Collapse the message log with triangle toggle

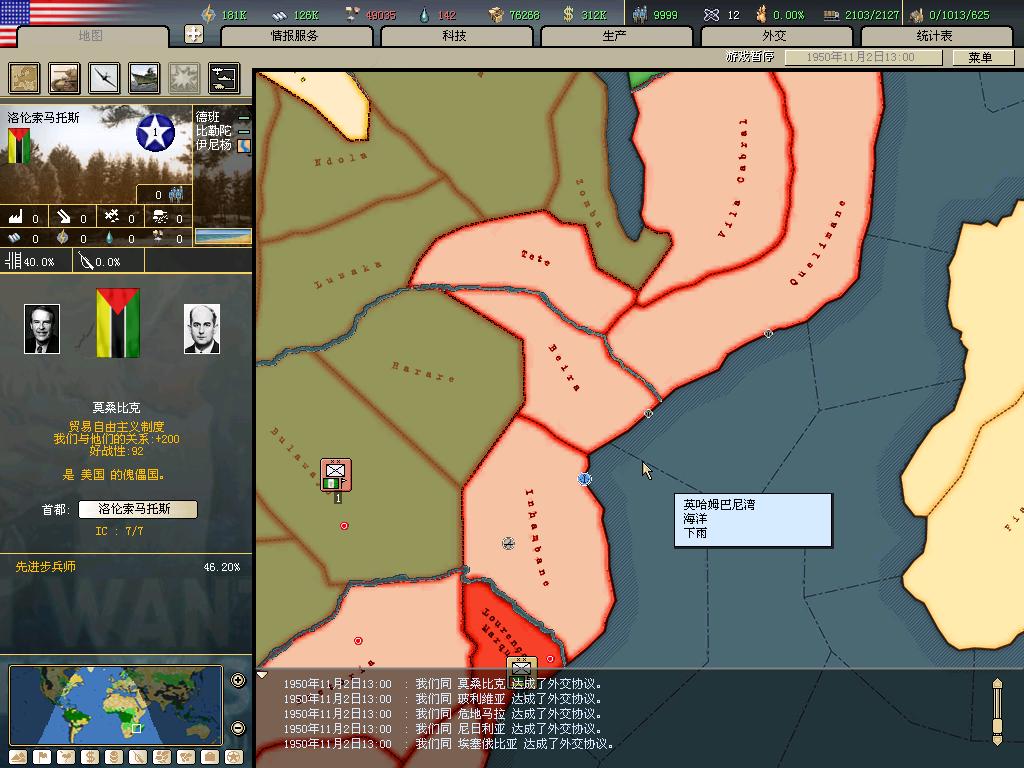262,675
